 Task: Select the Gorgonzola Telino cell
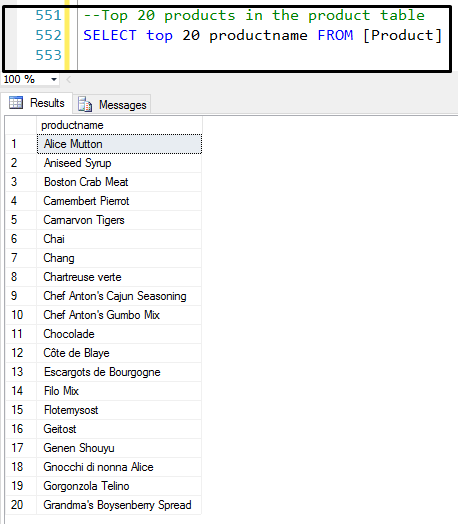click(119, 486)
